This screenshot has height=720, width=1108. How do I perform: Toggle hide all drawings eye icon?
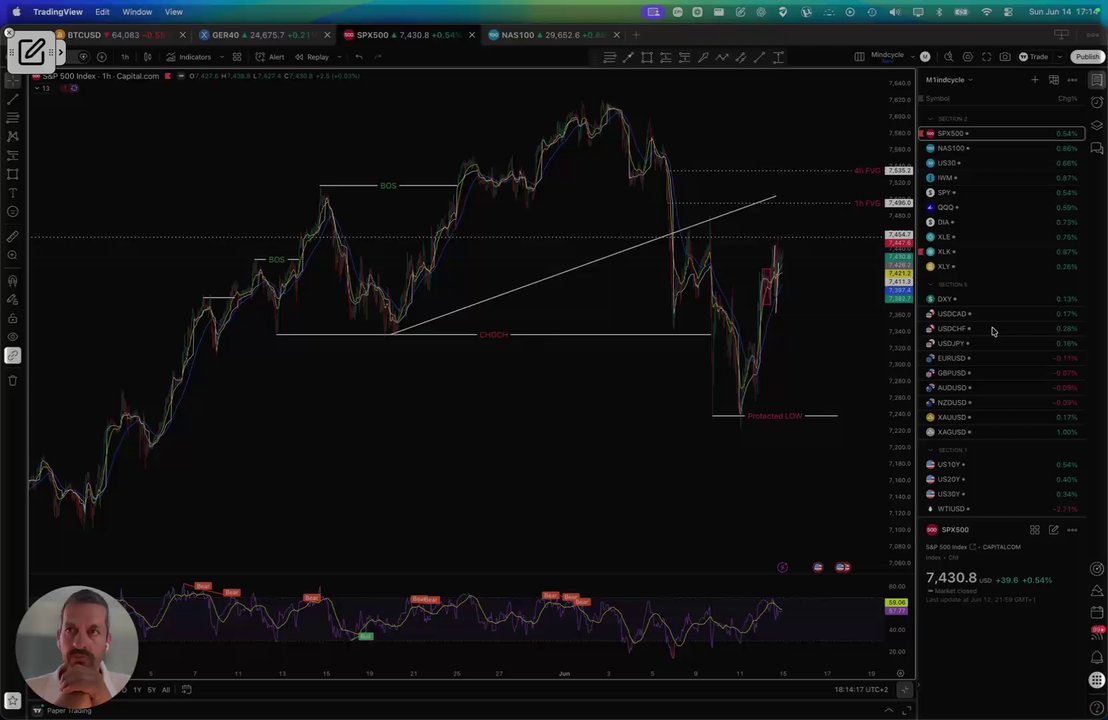click(13, 337)
